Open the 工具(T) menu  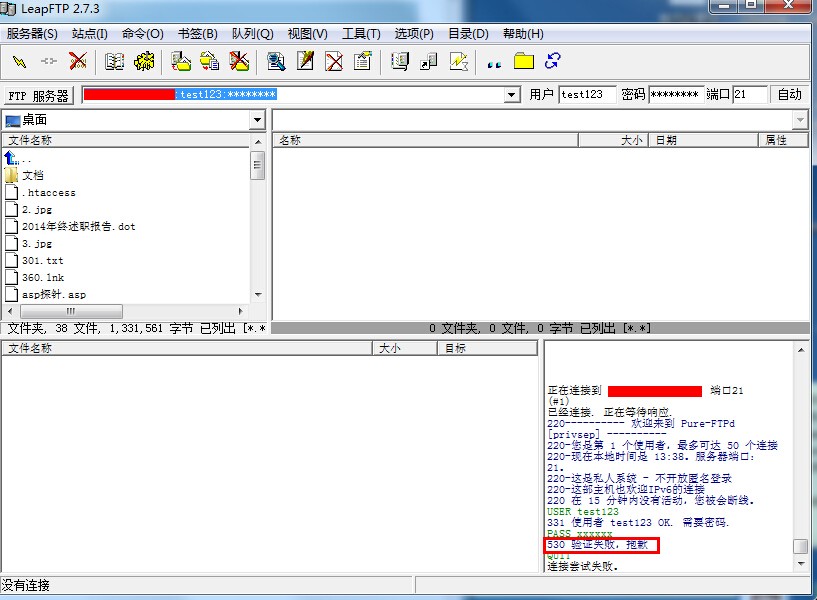[x=361, y=34]
